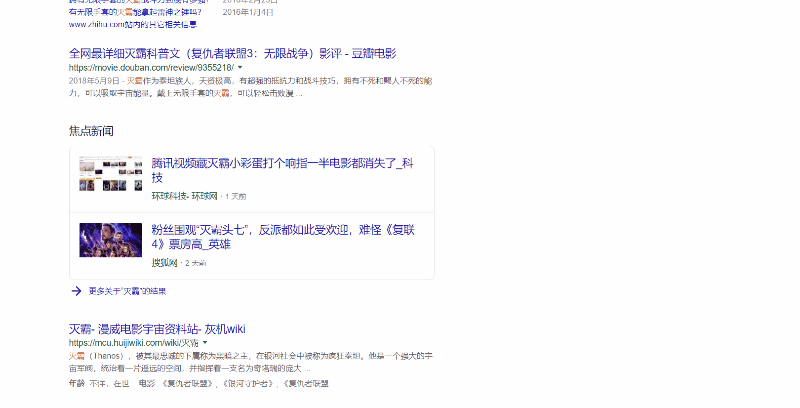Select the 1 天前 timestamp in news
Viewport: 800px width, 408px height.
click(236, 196)
